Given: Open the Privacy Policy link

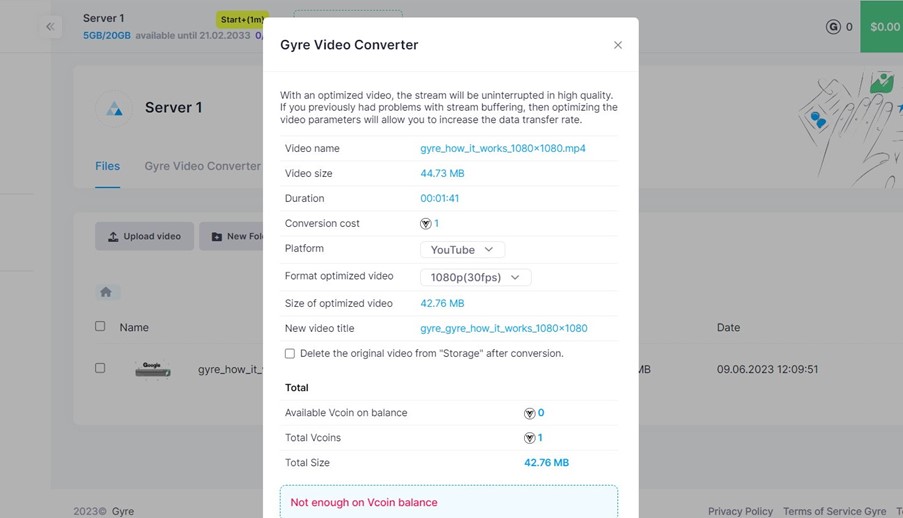Looking at the screenshot, I should (x=740, y=511).
